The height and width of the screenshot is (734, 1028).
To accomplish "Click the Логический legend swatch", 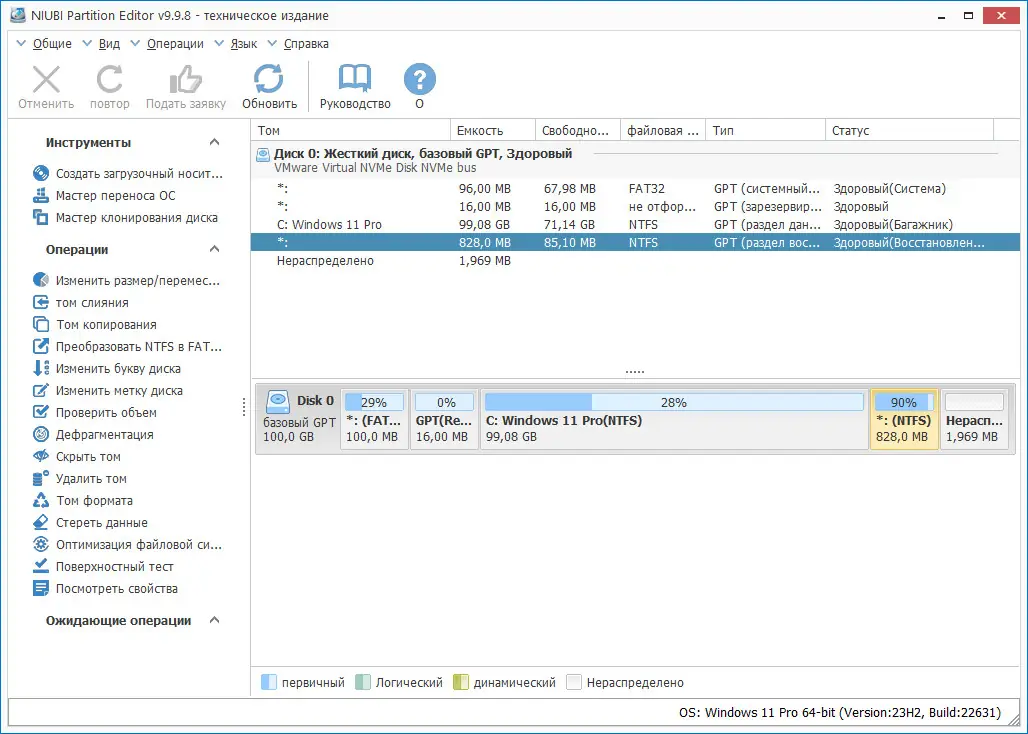I will pyautogui.click(x=363, y=682).
